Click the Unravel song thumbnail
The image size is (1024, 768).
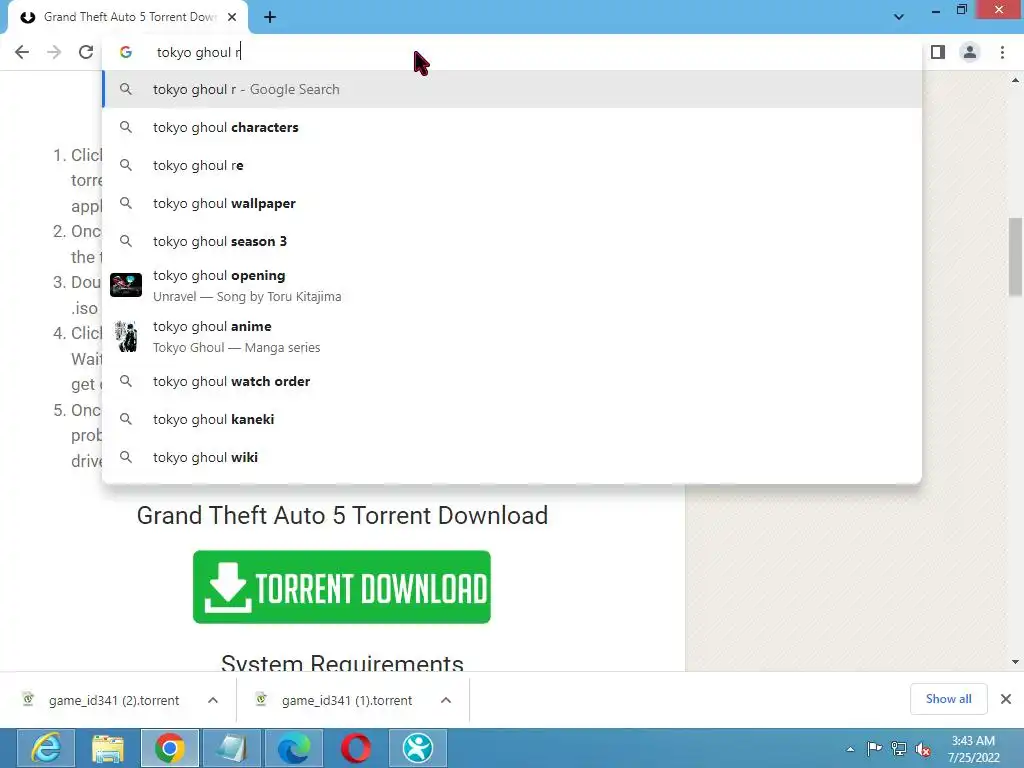point(126,285)
